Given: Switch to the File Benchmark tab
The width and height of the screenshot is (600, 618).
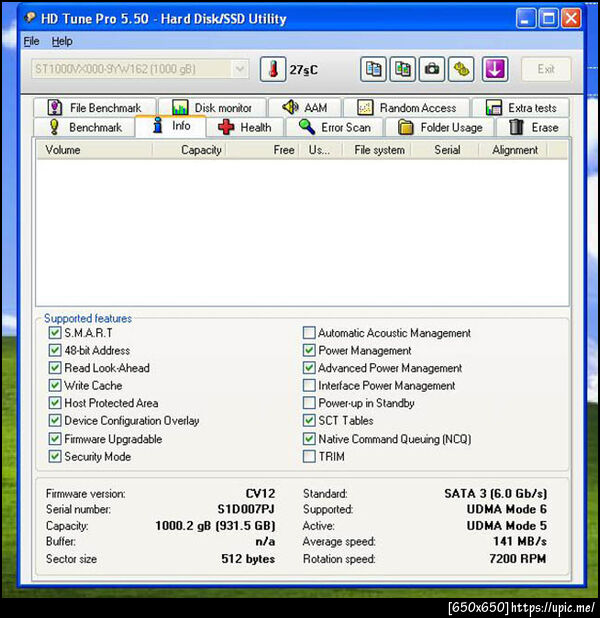Looking at the screenshot, I should [x=95, y=107].
